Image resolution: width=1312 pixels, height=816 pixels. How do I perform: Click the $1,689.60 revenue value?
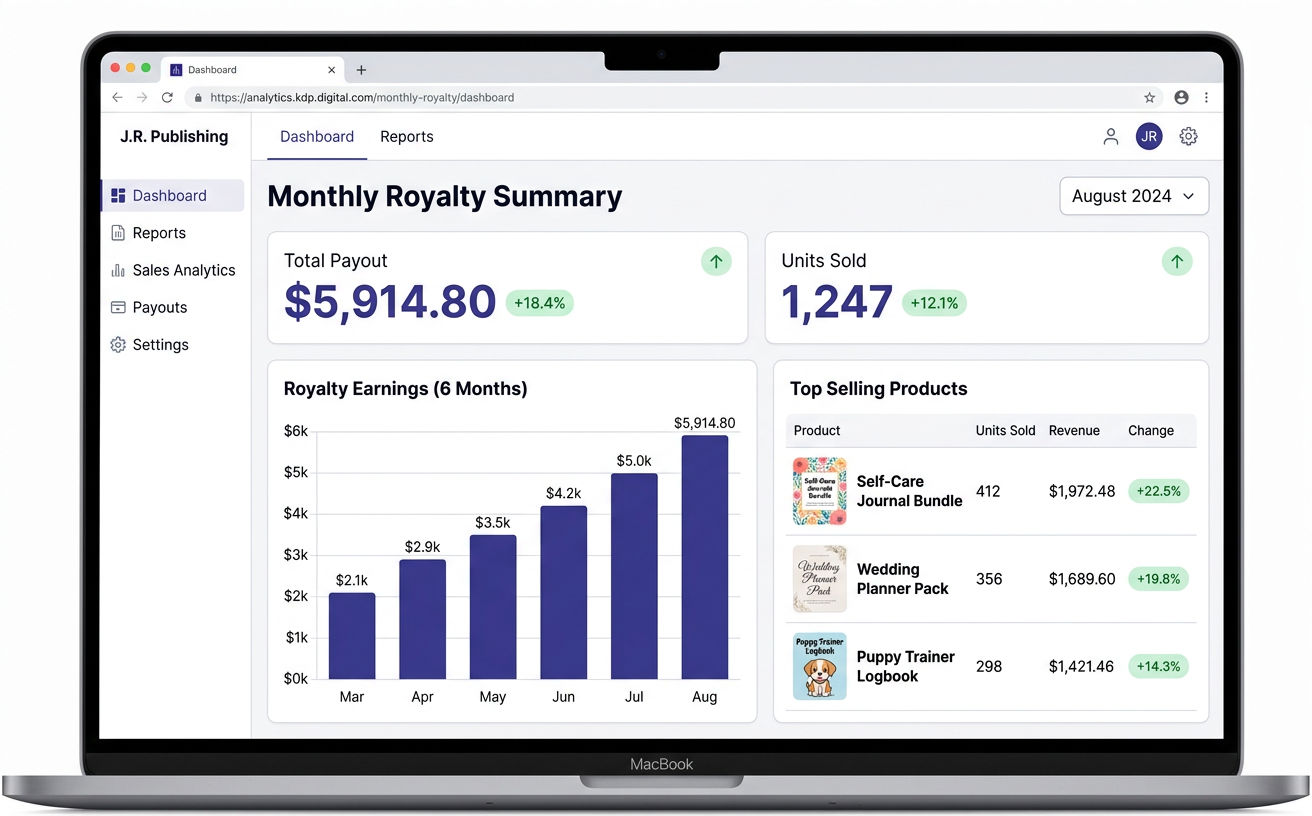coord(1082,579)
